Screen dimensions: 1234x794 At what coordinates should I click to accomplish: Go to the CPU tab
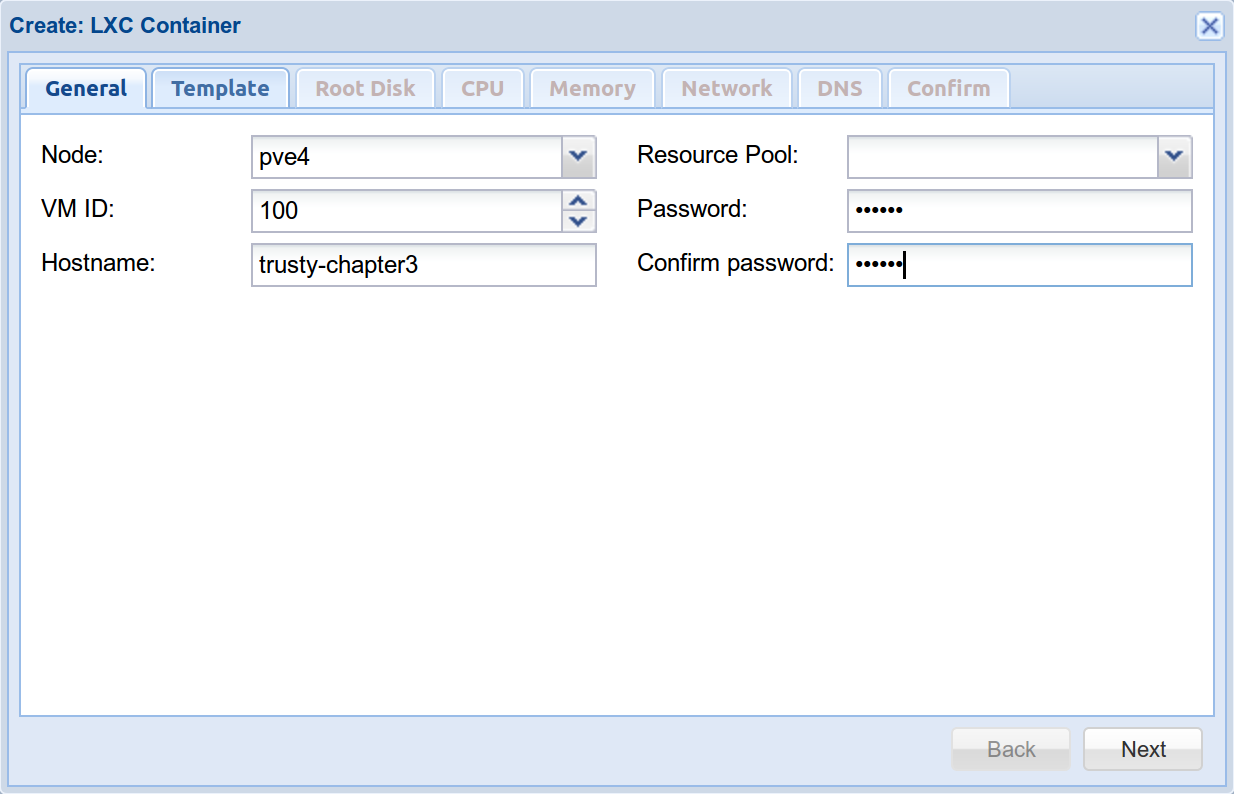pyautogui.click(x=482, y=88)
